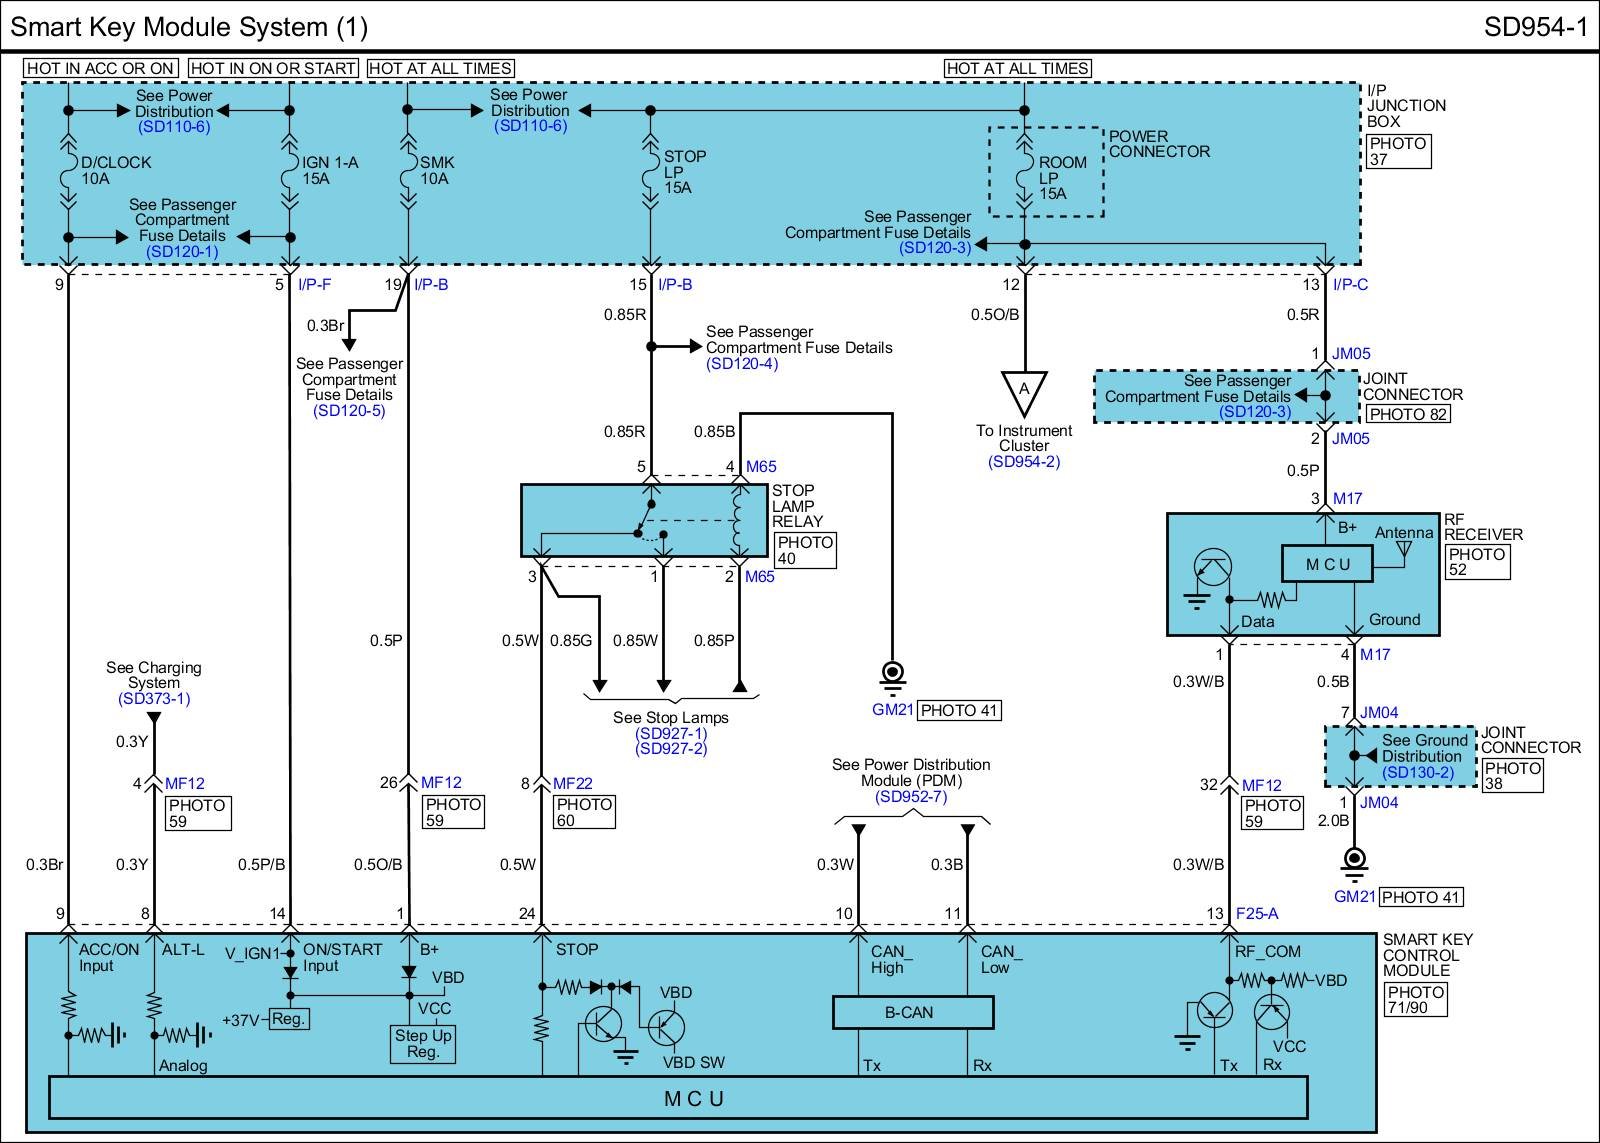Open PHOTO 71/90 for Smart Key Control Module
Image resolution: width=1600 pixels, height=1143 pixels.
click(1415, 999)
